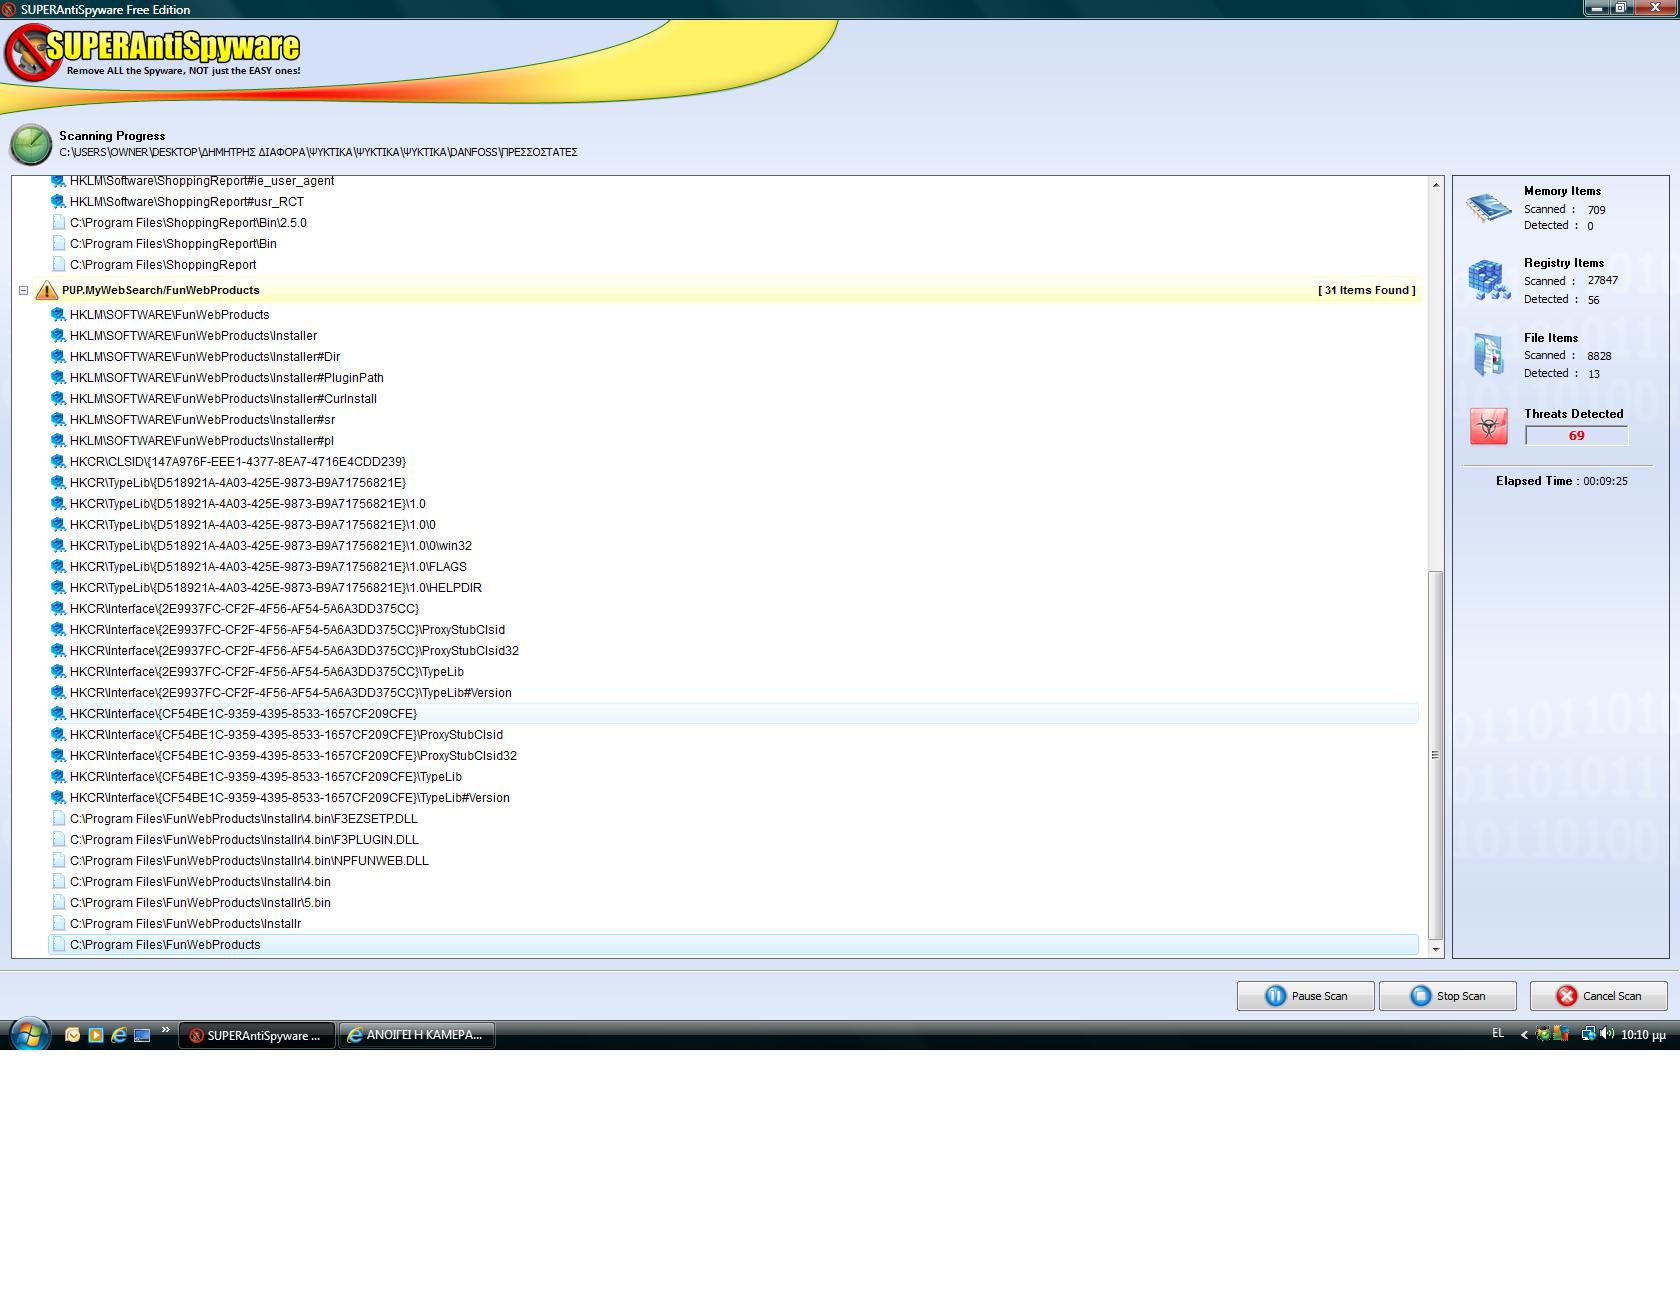Click the scanning path text under Scanning Progress
This screenshot has width=1680, height=1315.
coord(318,153)
